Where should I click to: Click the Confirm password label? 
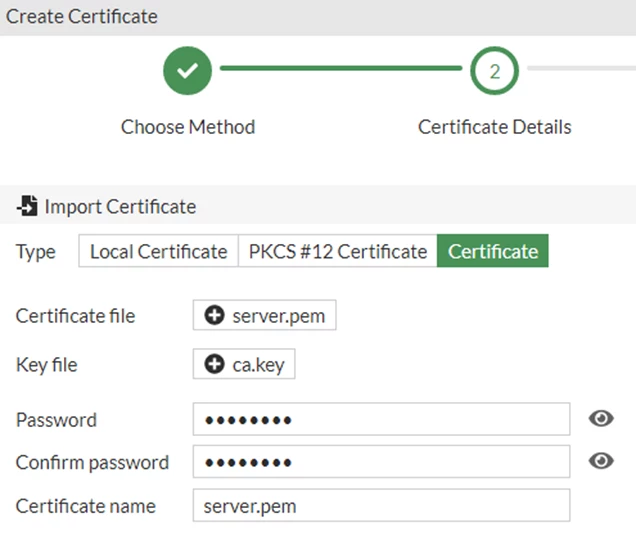coord(92,463)
